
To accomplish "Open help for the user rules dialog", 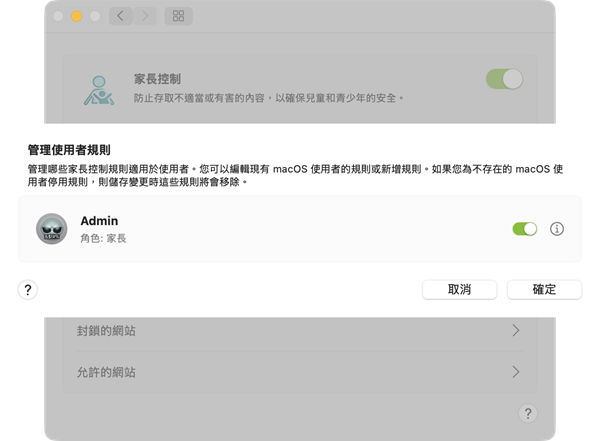I will coord(28,290).
